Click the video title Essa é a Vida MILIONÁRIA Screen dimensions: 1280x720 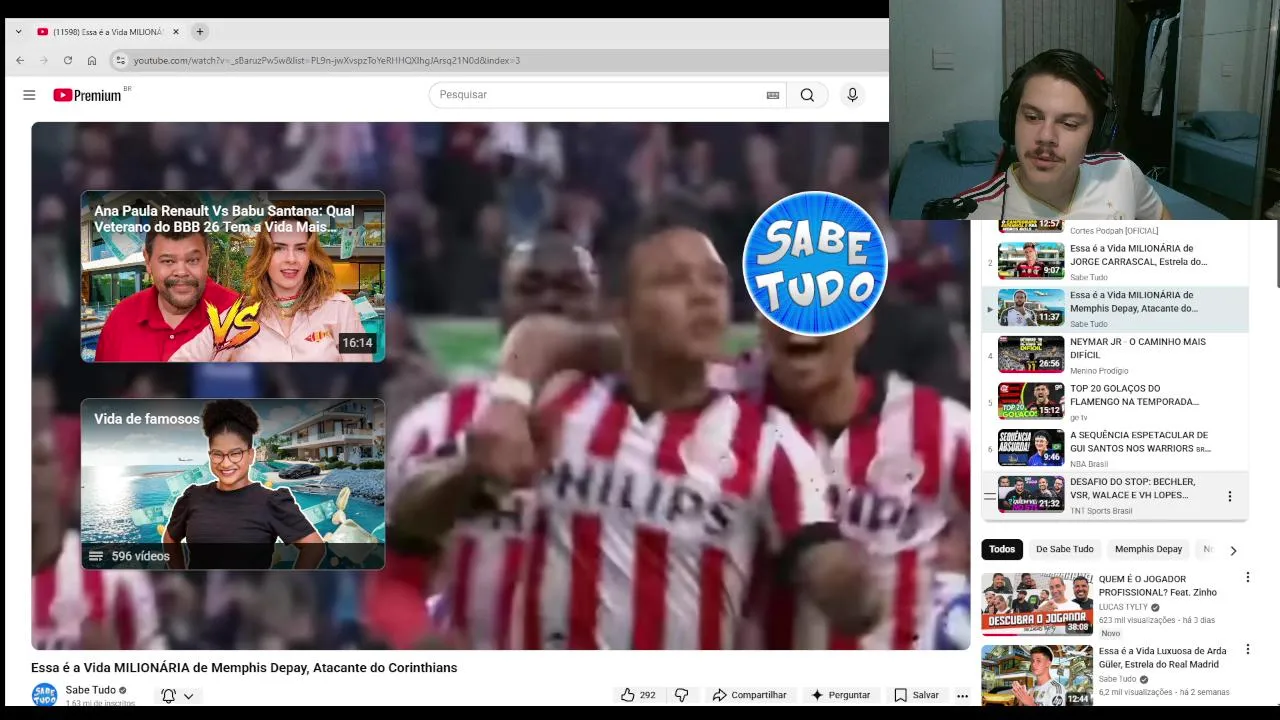[244, 668]
